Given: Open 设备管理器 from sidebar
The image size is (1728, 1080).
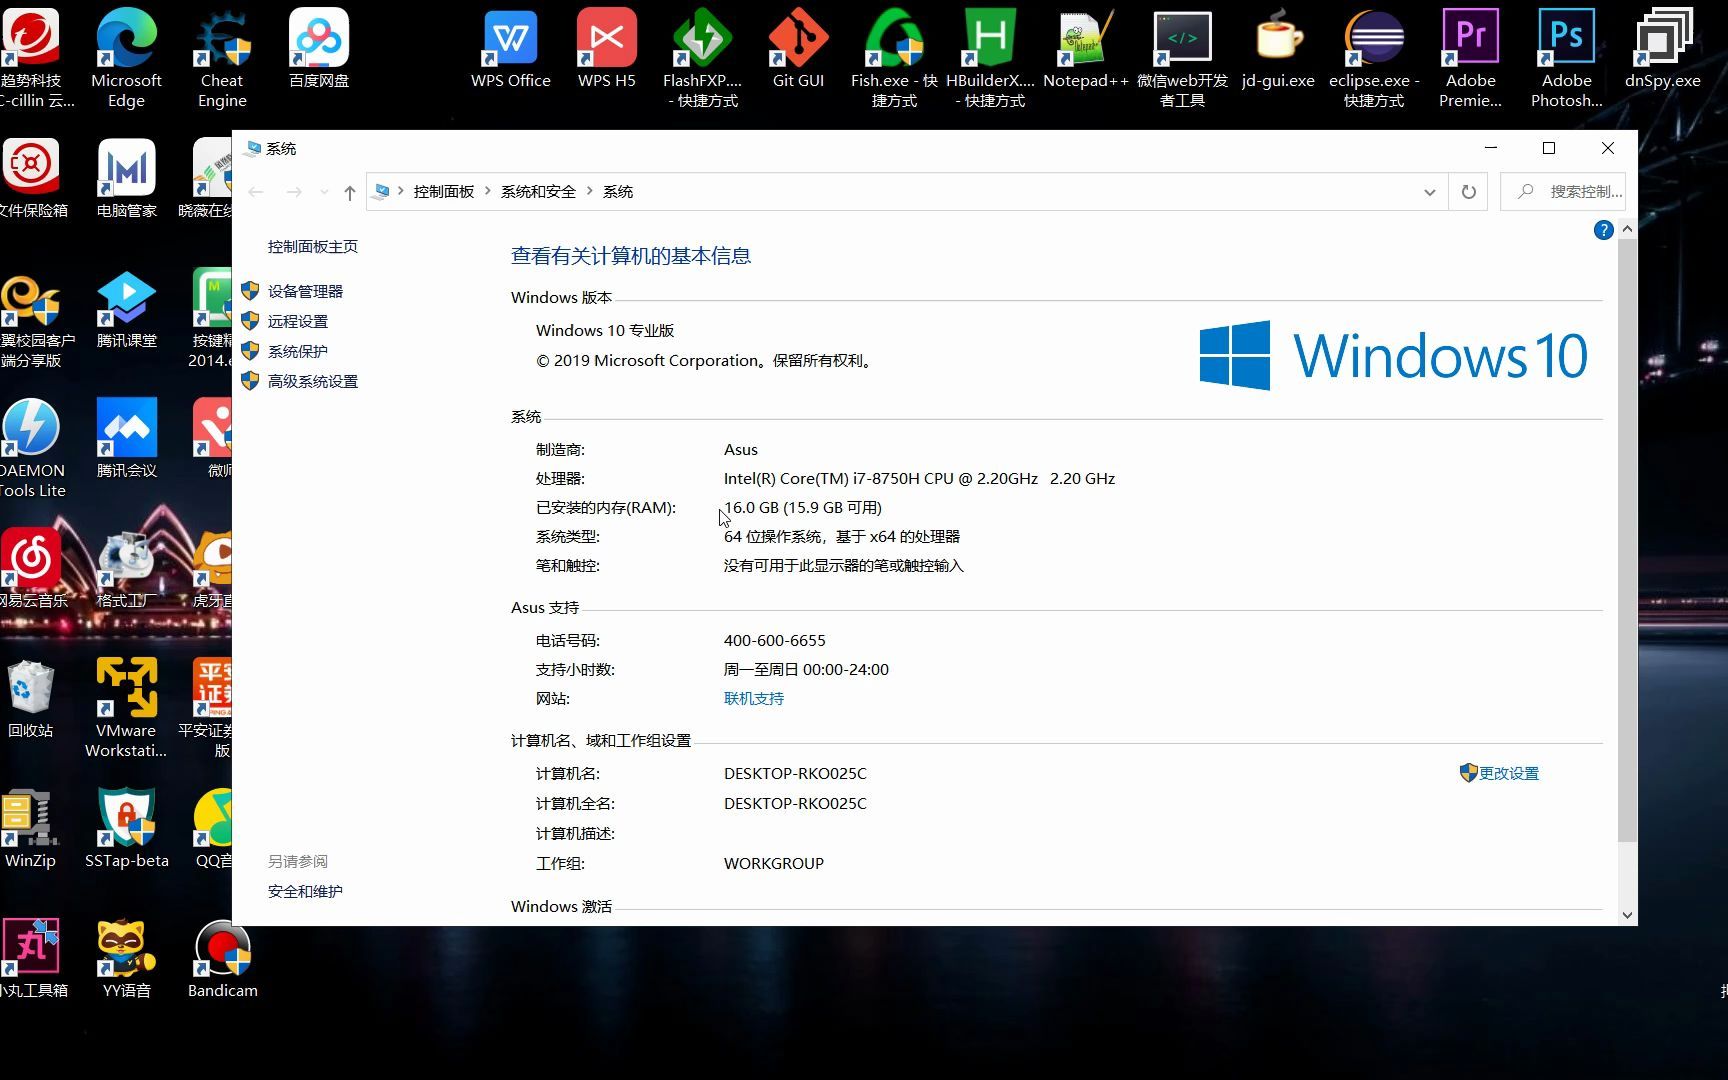Looking at the screenshot, I should click(x=305, y=291).
